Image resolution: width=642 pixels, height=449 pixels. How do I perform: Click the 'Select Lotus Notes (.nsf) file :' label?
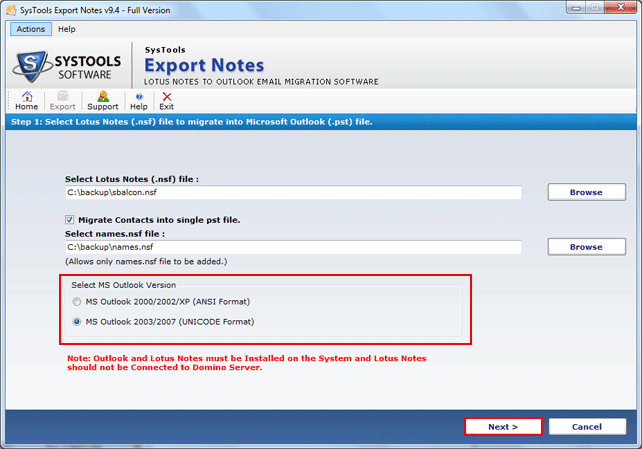pyautogui.click(x=132, y=179)
